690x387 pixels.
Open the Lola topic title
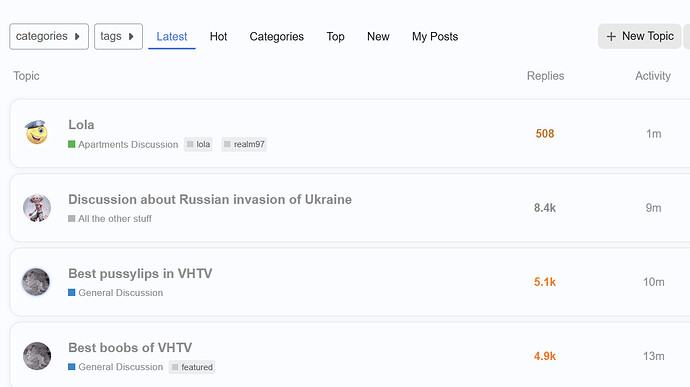pyautogui.click(x=81, y=125)
